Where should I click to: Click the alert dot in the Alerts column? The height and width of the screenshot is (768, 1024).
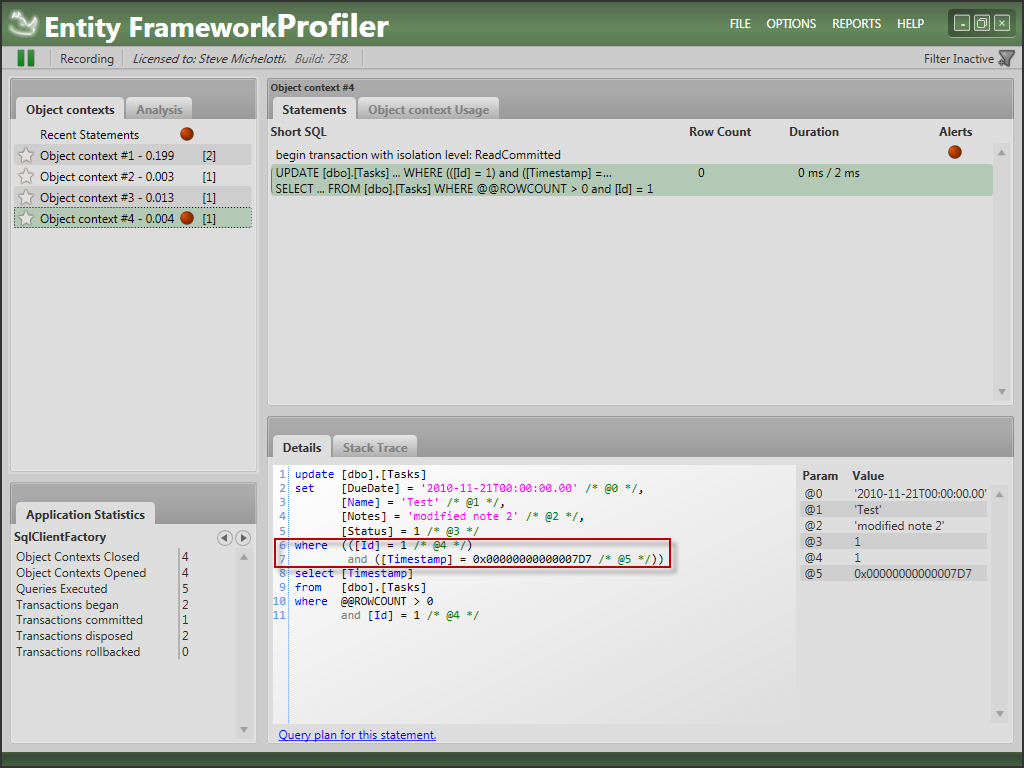point(955,152)
